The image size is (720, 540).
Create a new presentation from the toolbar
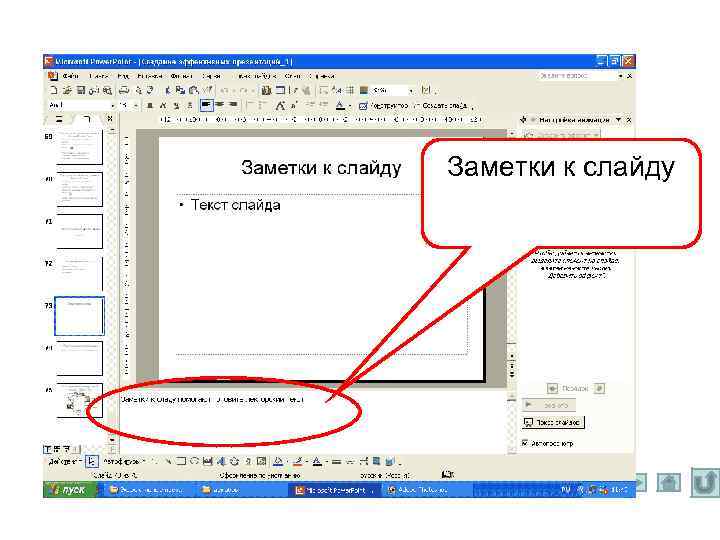(x=53, y=90)
